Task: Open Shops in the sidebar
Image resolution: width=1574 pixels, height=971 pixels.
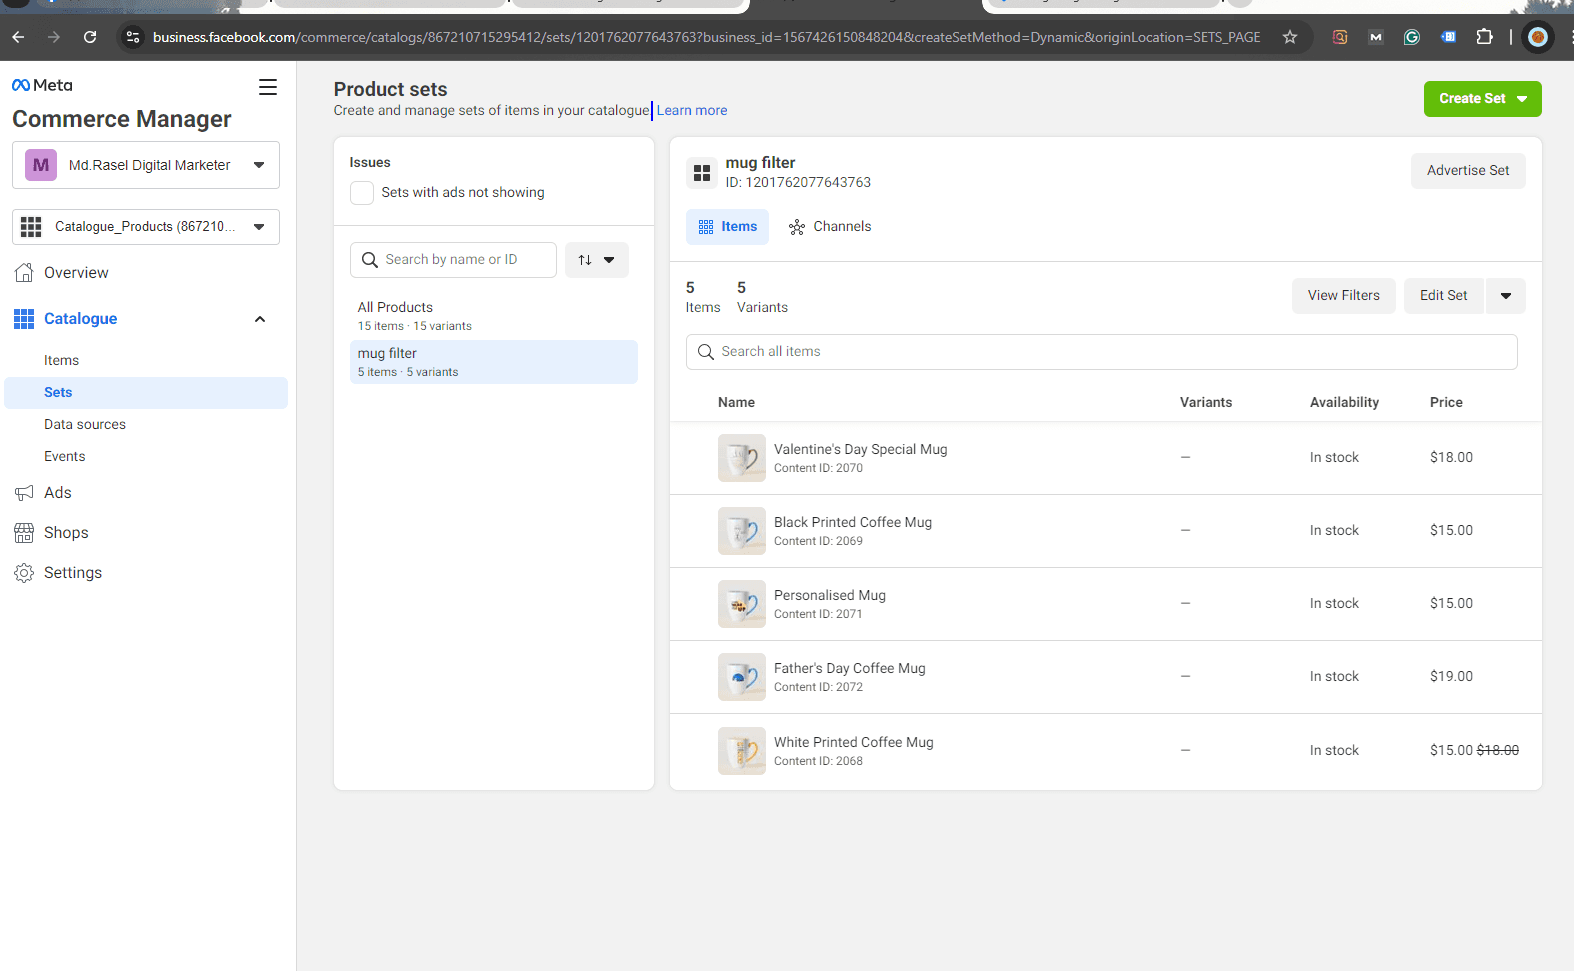Action: point(66,532)
